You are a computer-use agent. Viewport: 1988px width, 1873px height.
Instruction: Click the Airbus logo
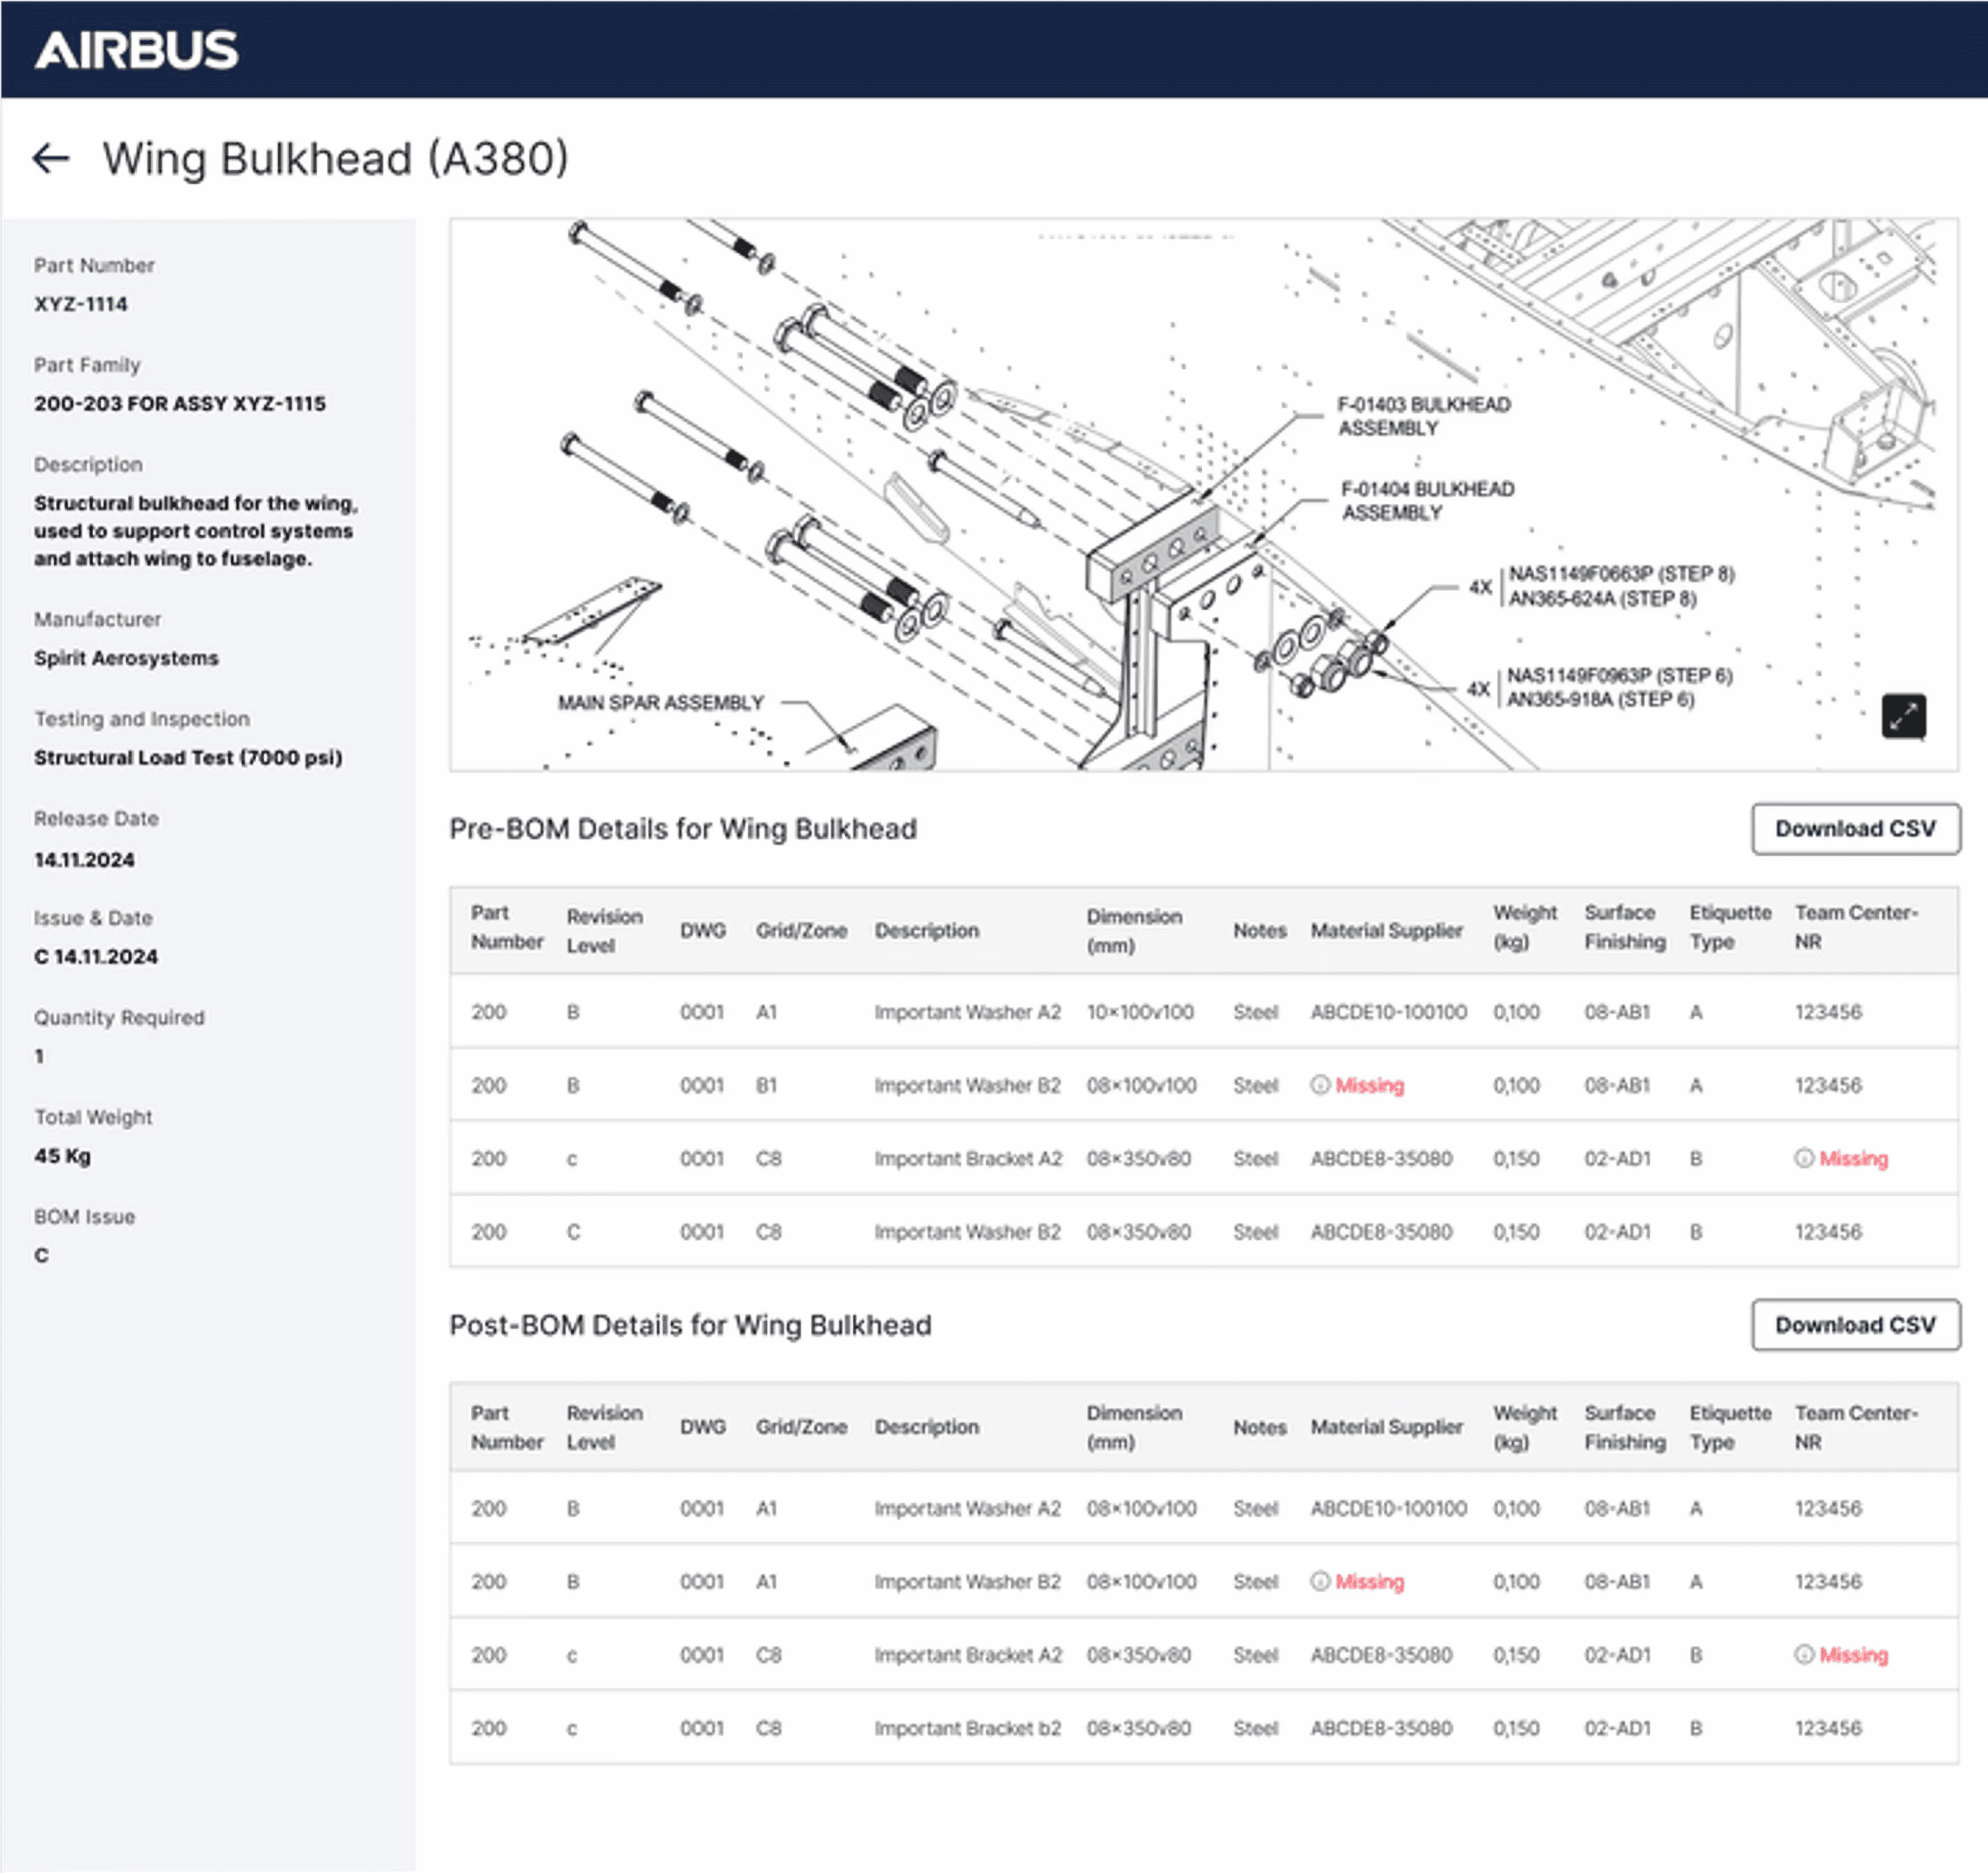pos(137,50)
